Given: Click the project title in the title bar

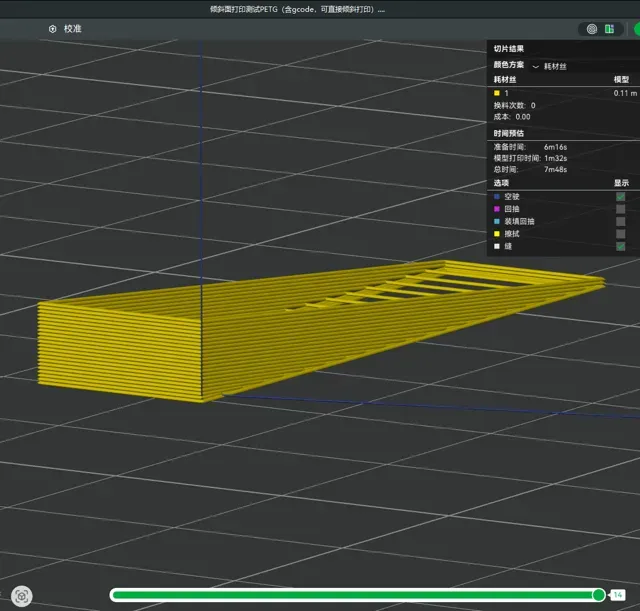Looking at the screenshot, I should pos(297,9).
